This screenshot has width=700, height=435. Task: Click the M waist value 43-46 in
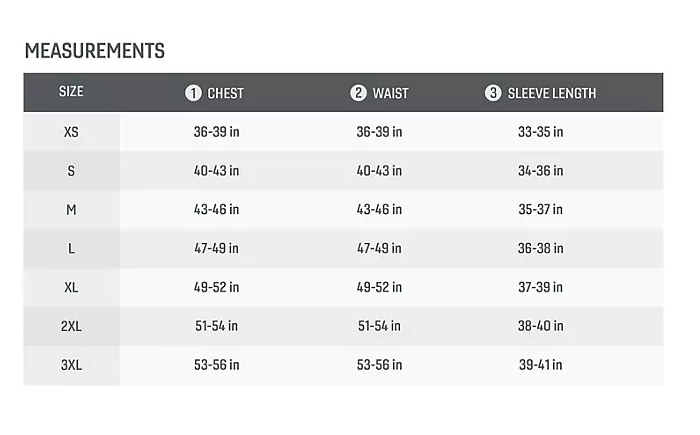coord(379,210)
